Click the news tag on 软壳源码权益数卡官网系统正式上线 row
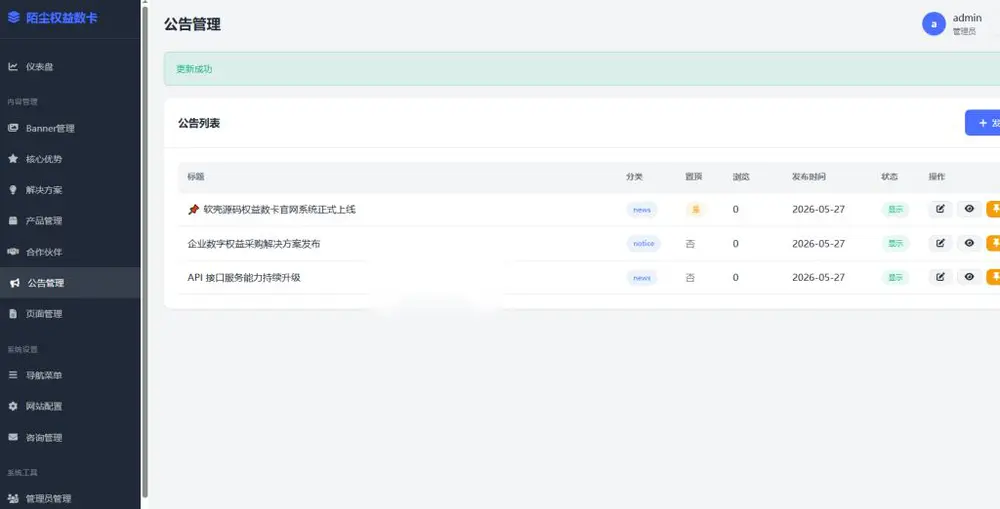 coord(642,209)
